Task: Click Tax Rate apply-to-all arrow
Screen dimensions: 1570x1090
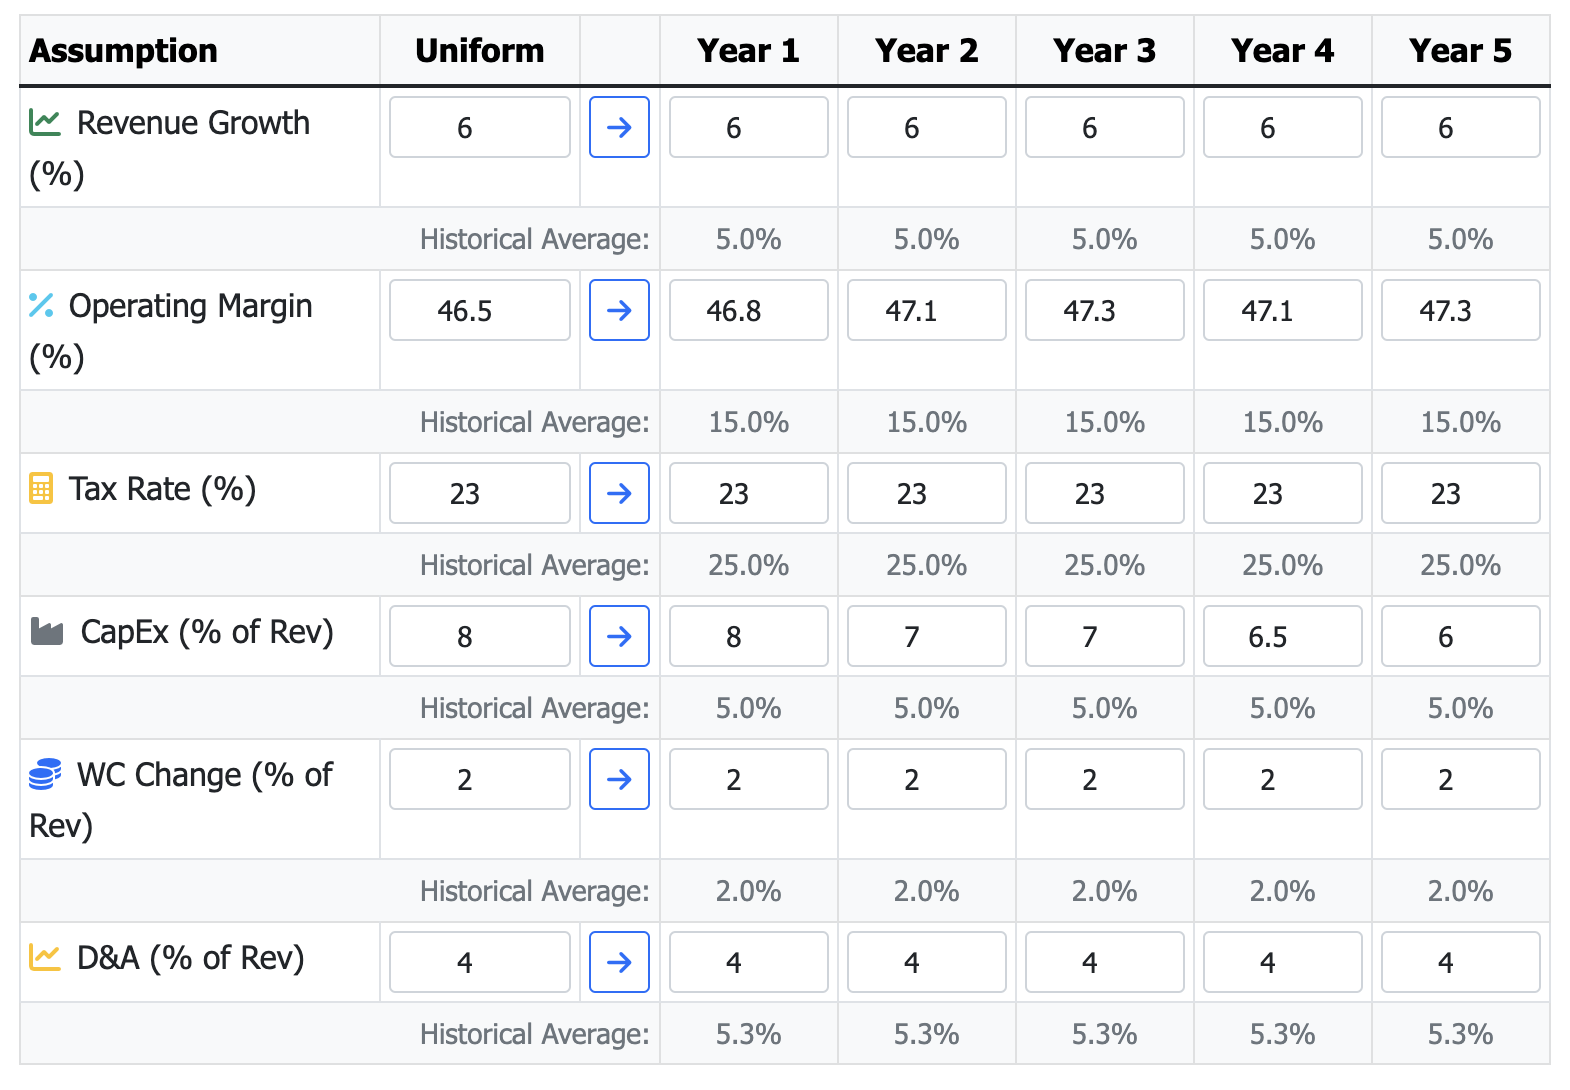Action: [619, 493]
